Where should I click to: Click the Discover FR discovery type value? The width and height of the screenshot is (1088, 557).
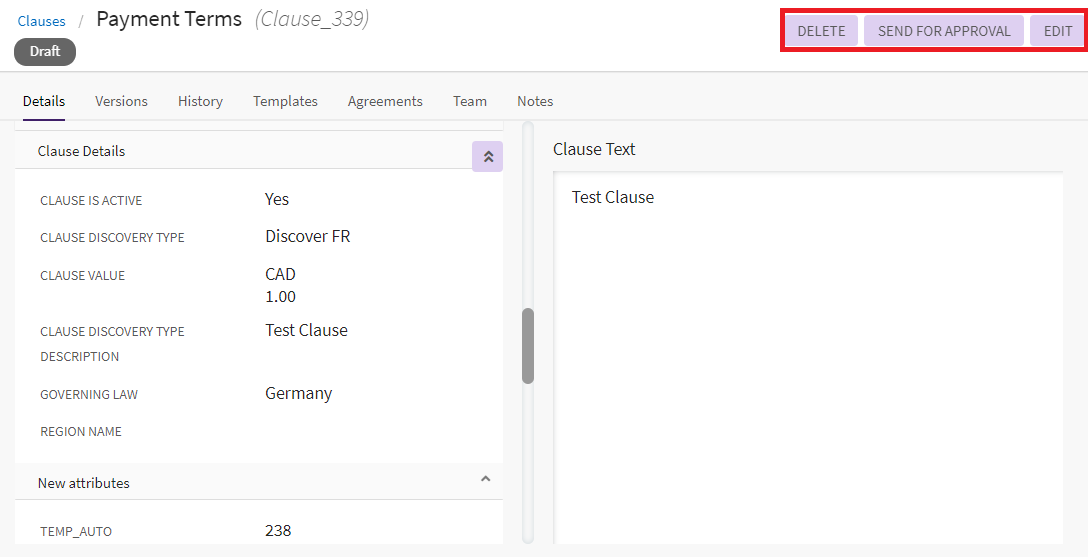(x=307, y=236)
